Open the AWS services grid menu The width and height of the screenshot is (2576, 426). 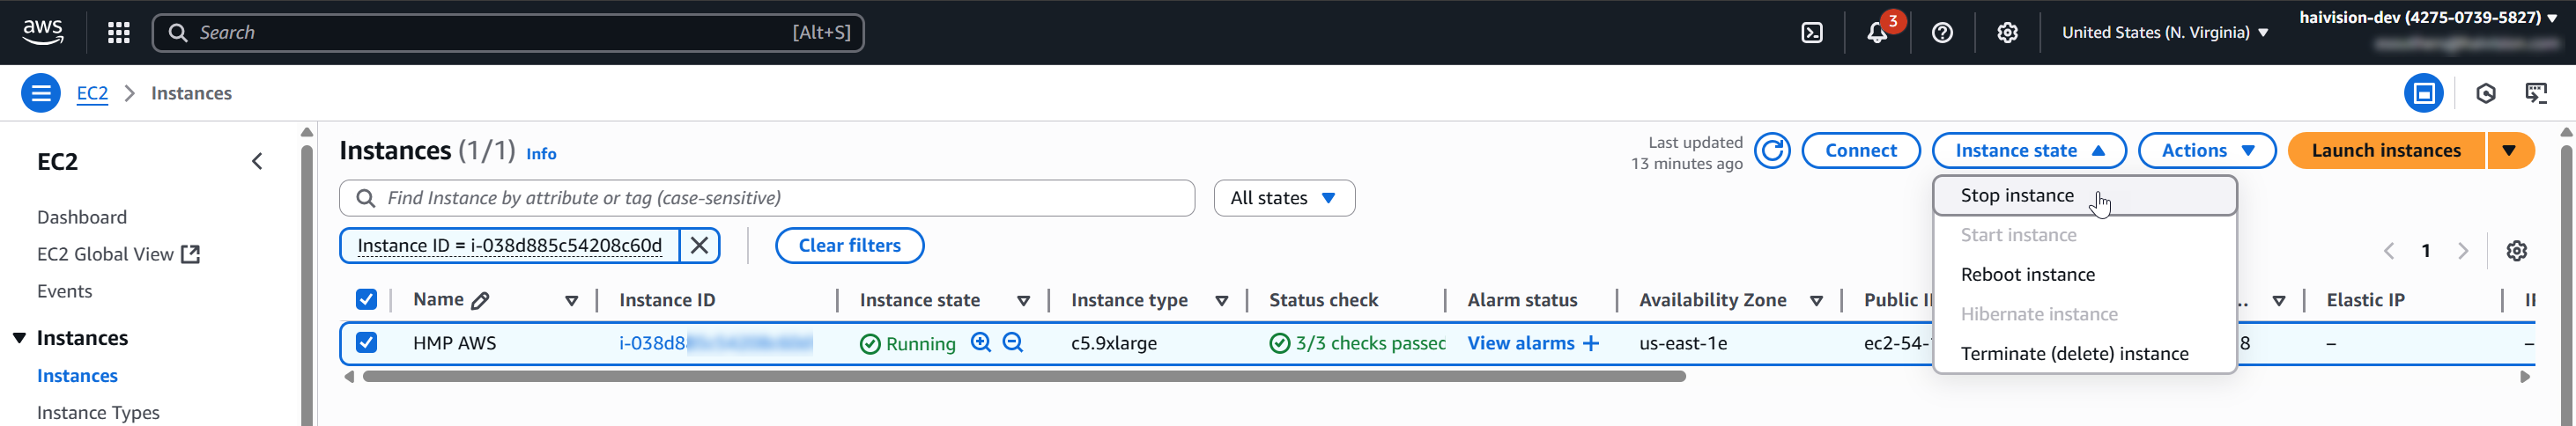[119, 33]
